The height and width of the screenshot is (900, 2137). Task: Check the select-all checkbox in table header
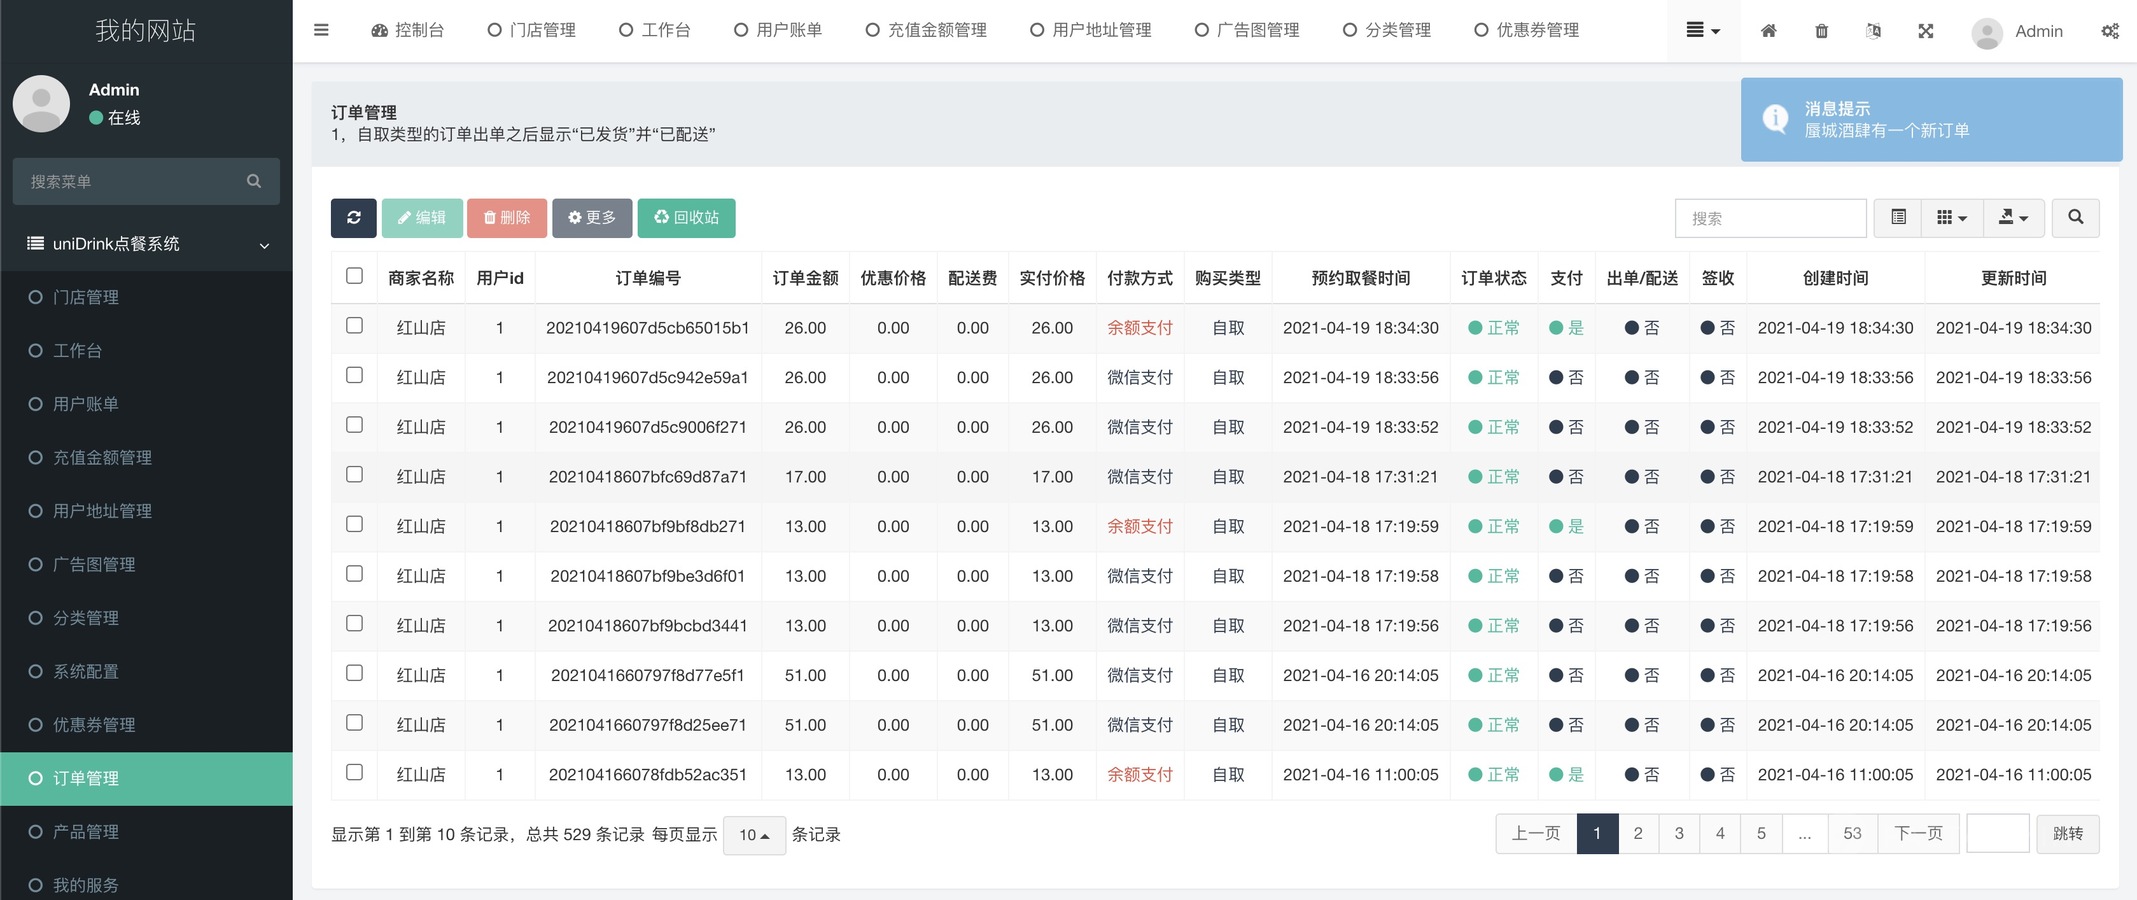click(x=354, y=276)
